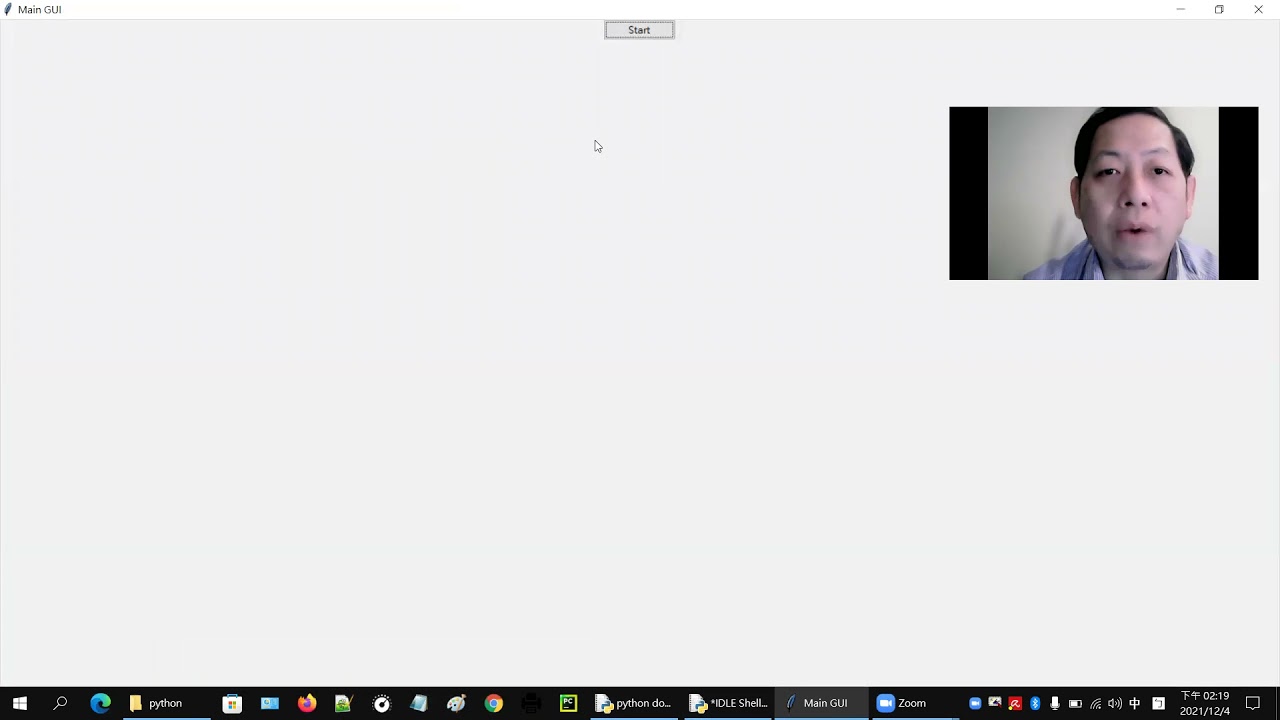1280x720 pixels.
Task: Switch the 中 input language indicator
Action: 1135,703
